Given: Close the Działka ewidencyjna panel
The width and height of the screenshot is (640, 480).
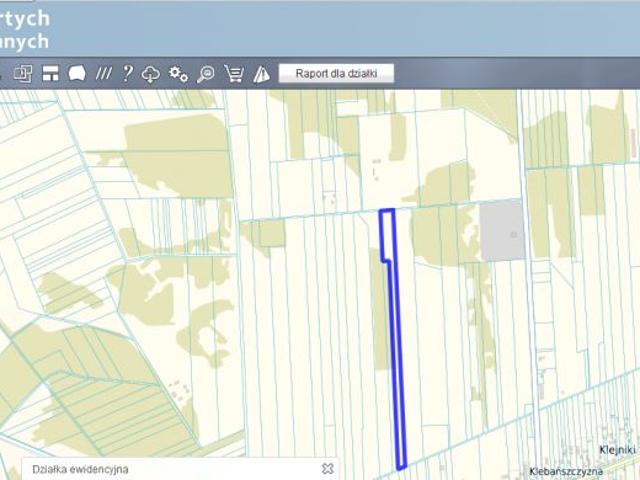Looking at the screenshot, I should 327,468.
